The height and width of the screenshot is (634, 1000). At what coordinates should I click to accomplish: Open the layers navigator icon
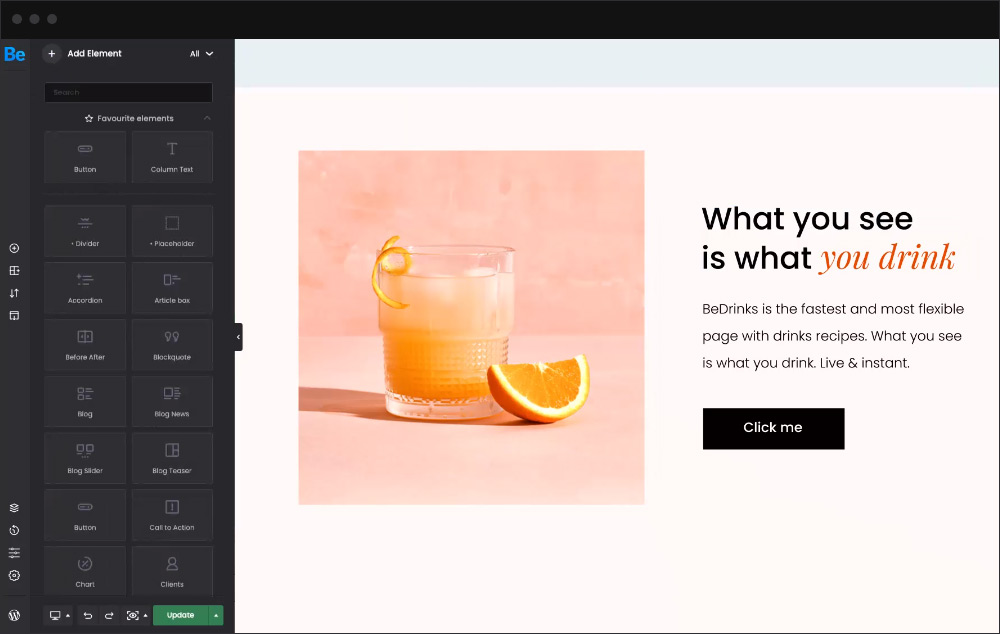pyautogui.click(x=14, y=508)
